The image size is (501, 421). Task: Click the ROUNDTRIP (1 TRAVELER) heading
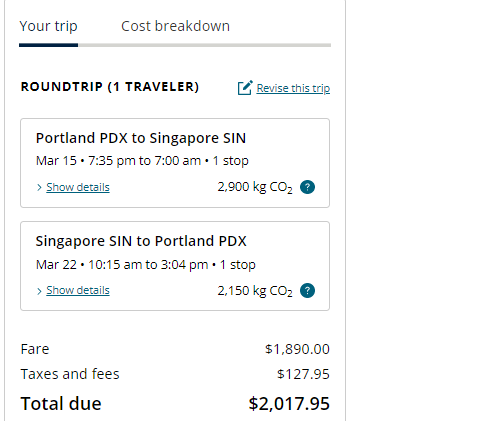[x=110, y=87]
